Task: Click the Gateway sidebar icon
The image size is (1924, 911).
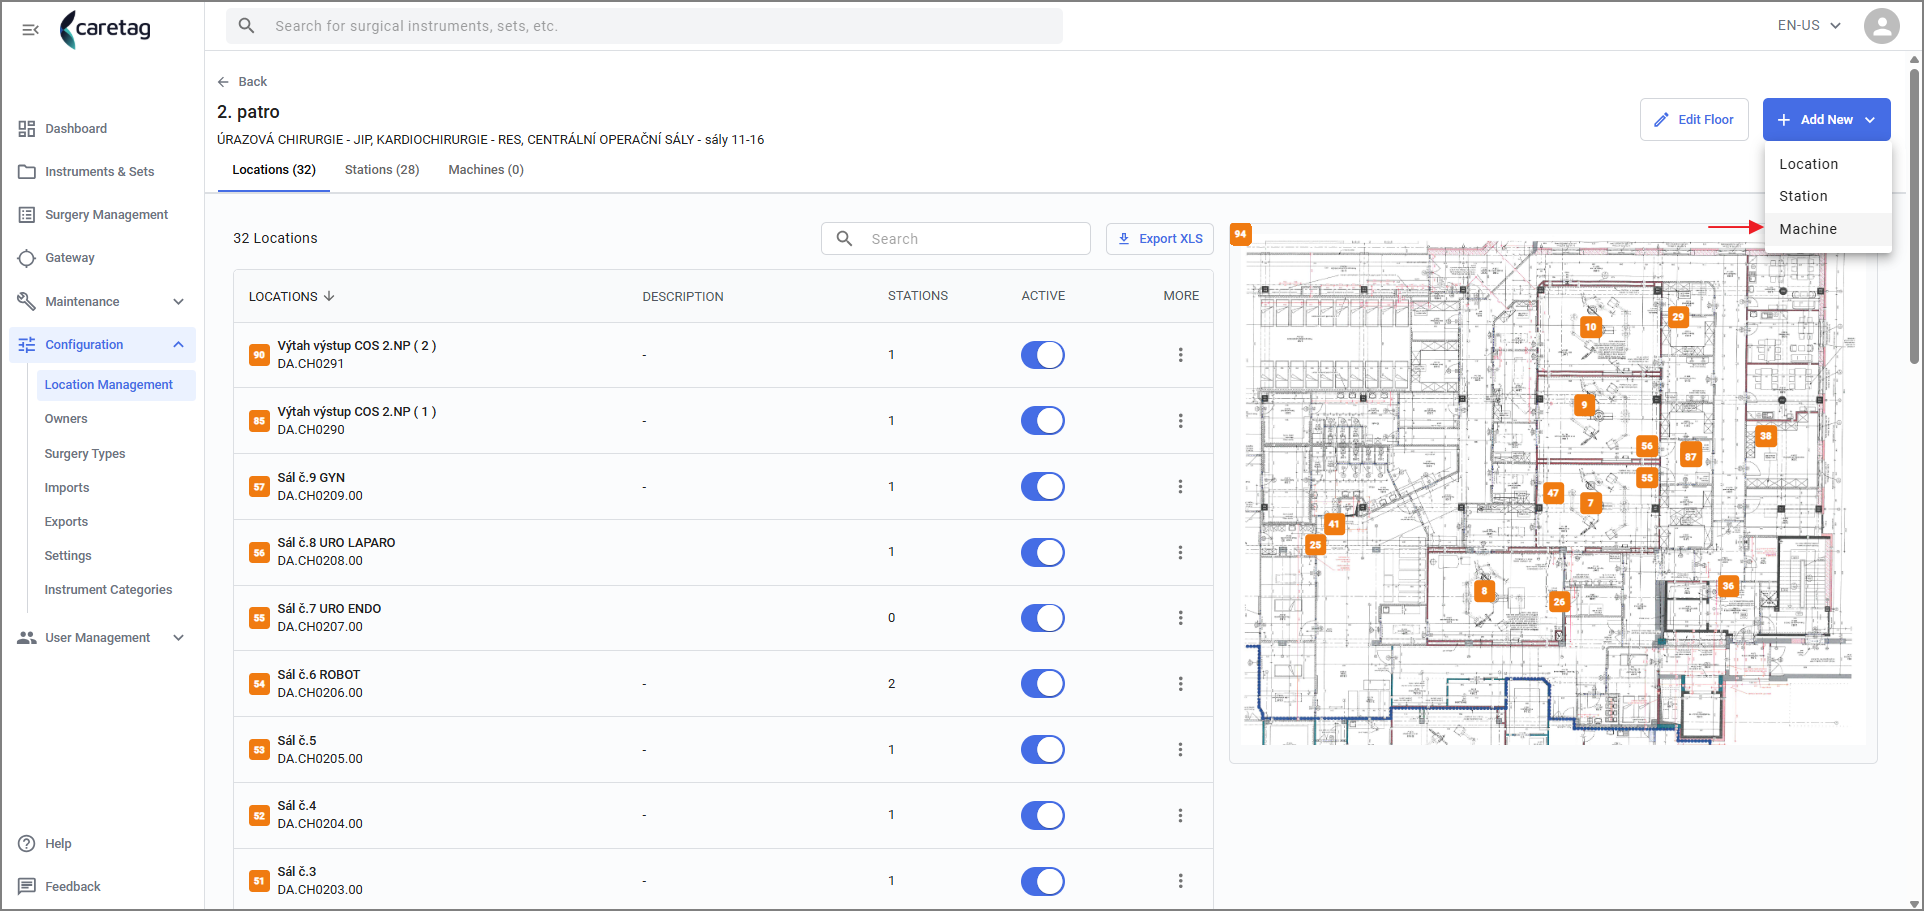Action: pos(27,258)
